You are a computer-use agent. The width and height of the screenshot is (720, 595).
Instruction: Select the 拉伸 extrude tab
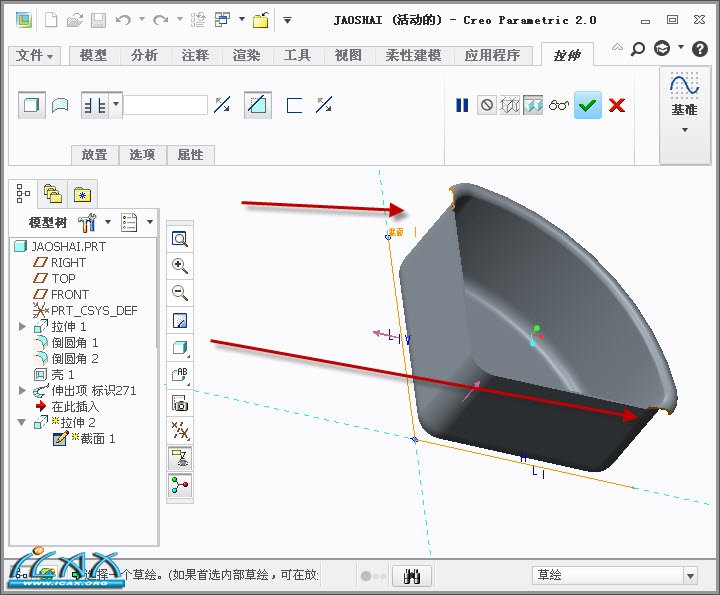pyautogui.click(x=567, y=56)
